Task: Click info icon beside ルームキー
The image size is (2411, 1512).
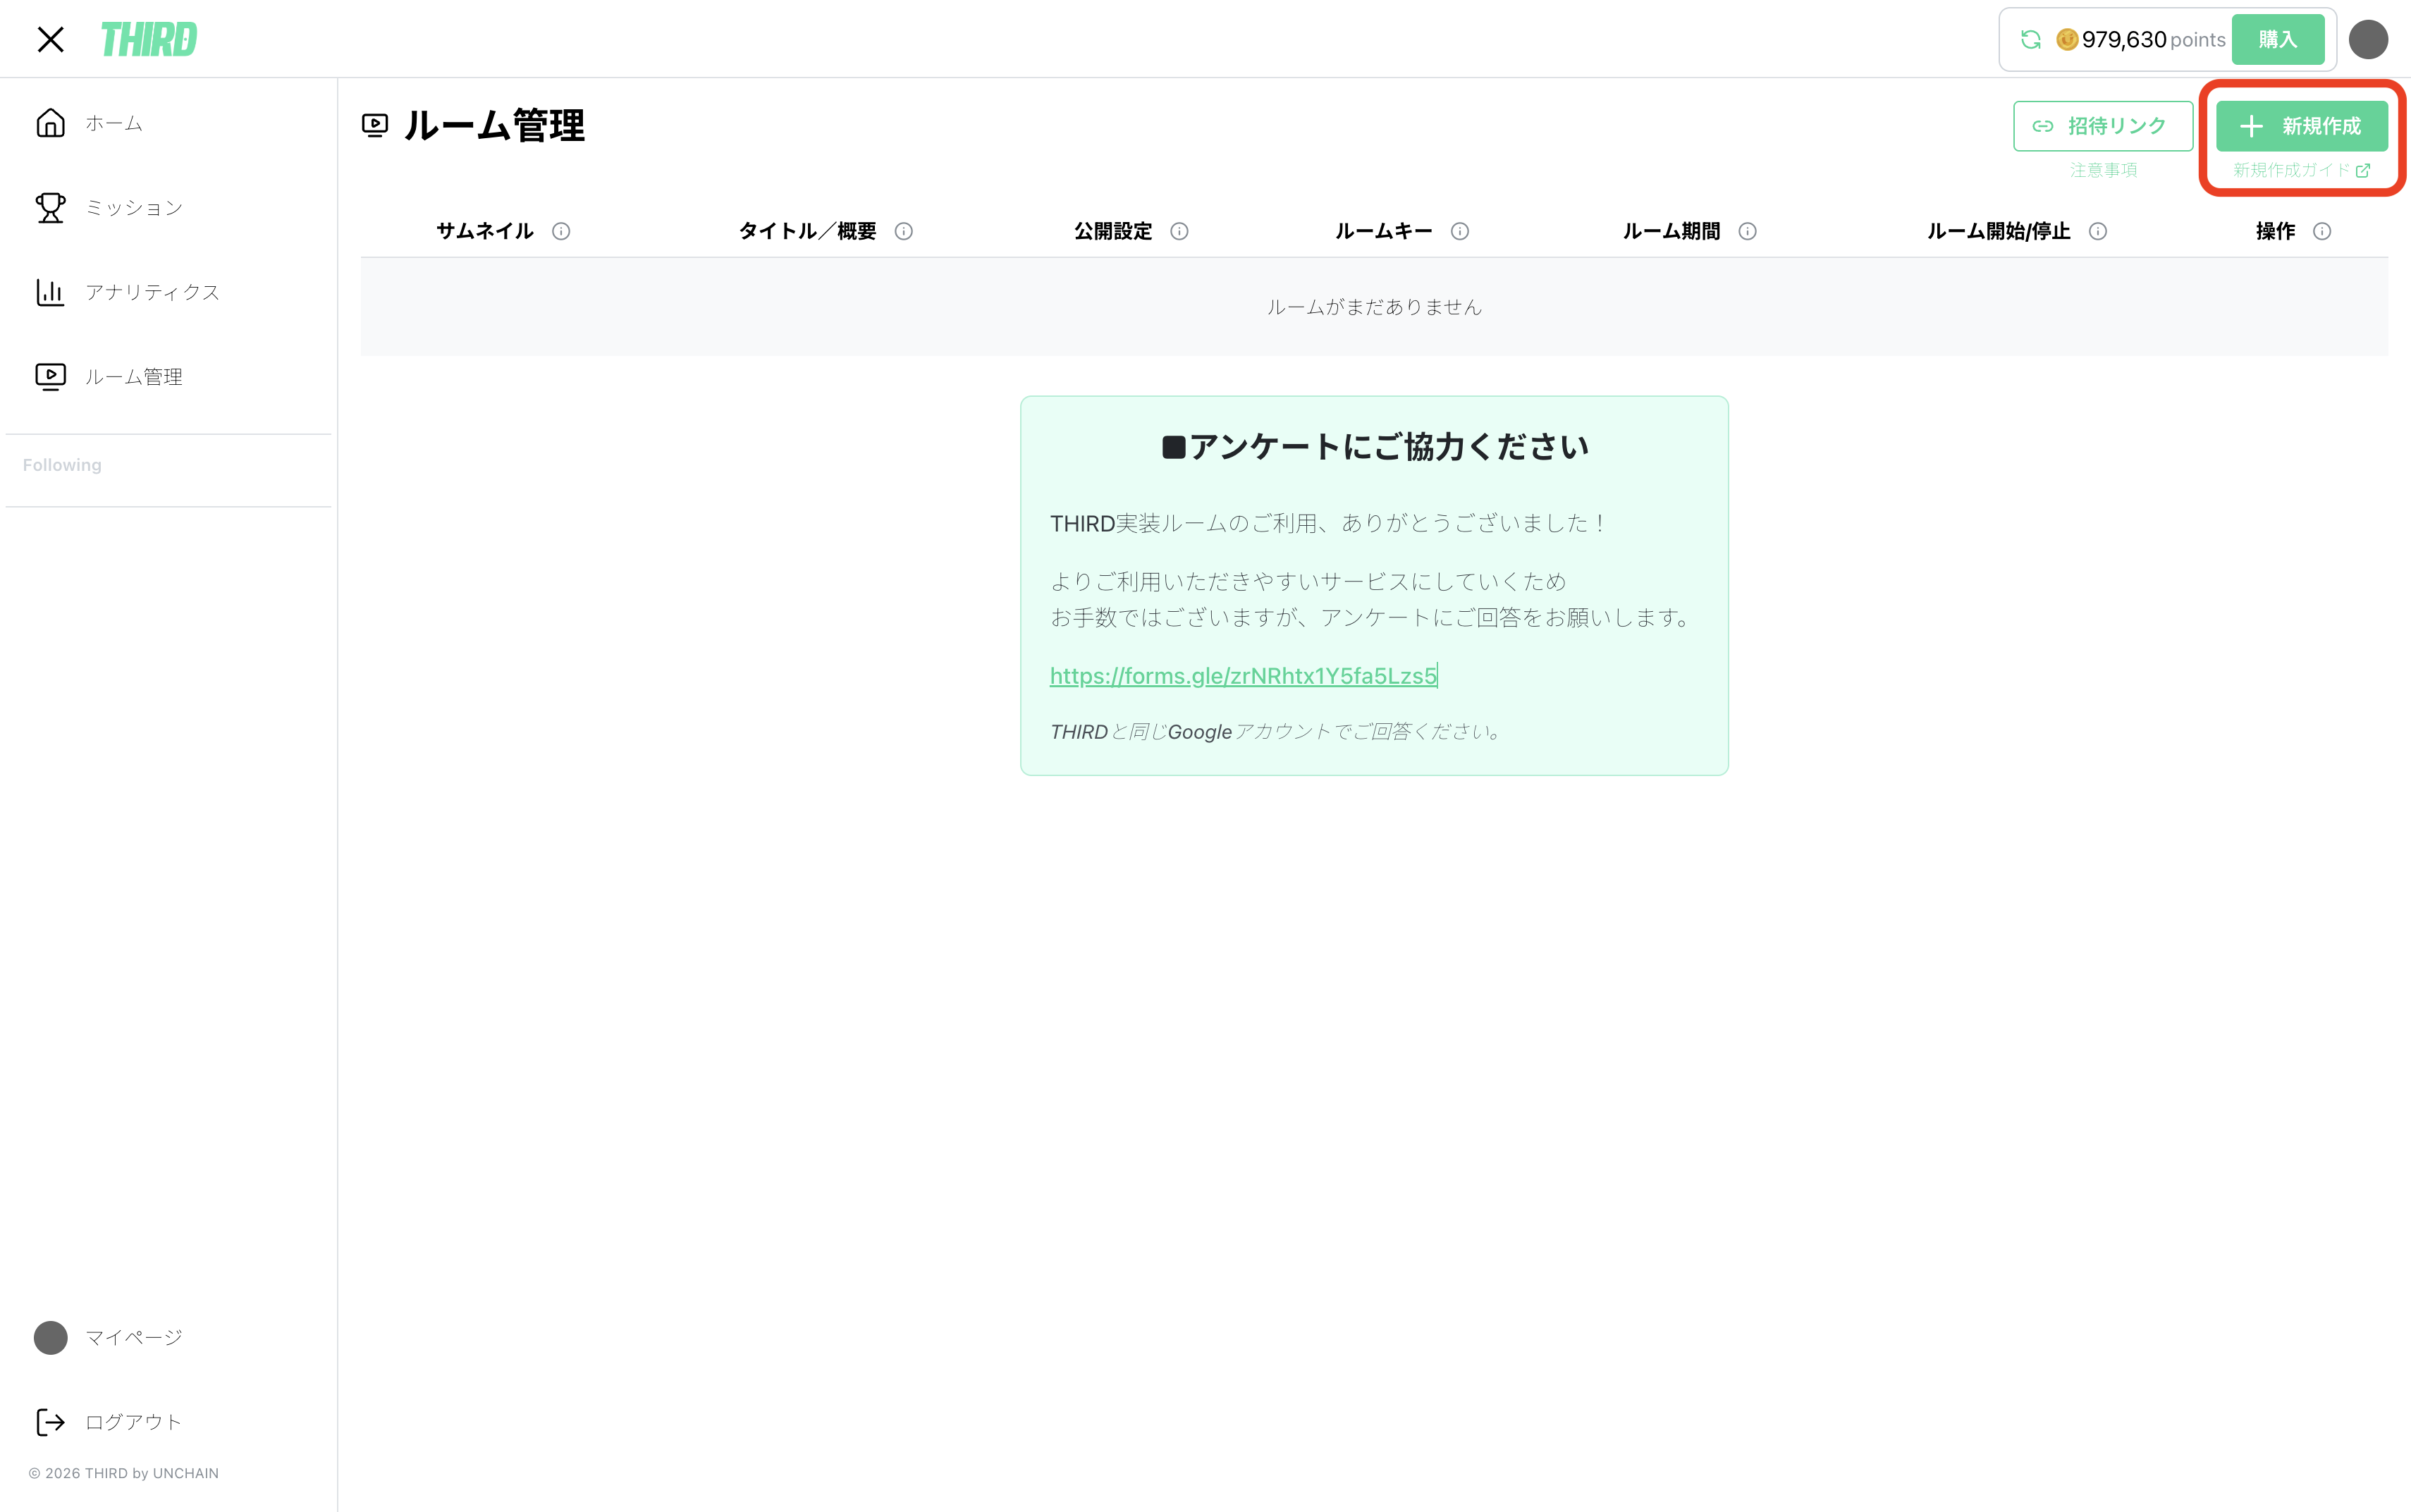Action: point(1460,231)
